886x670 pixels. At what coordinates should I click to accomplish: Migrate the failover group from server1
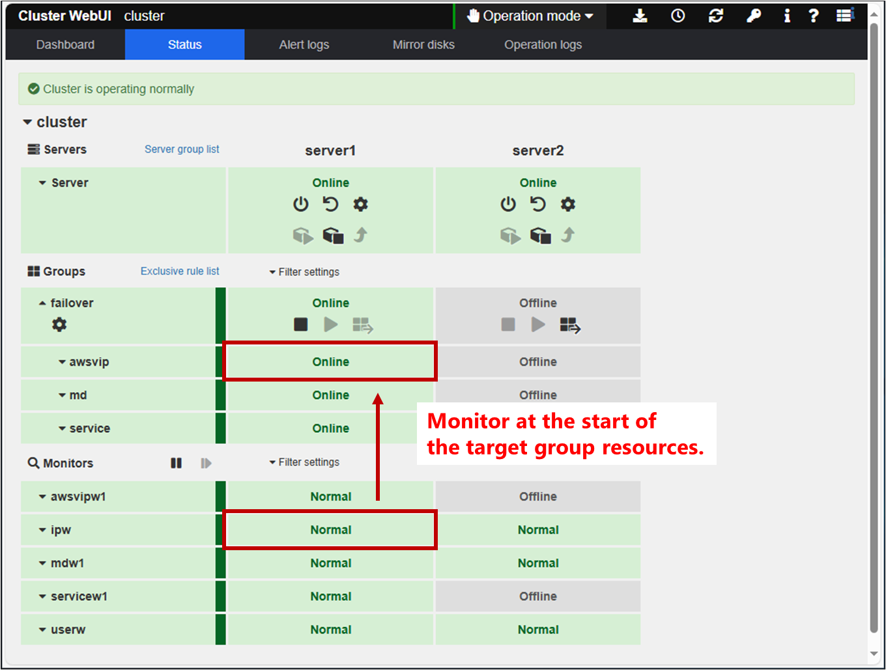point(361,324)
